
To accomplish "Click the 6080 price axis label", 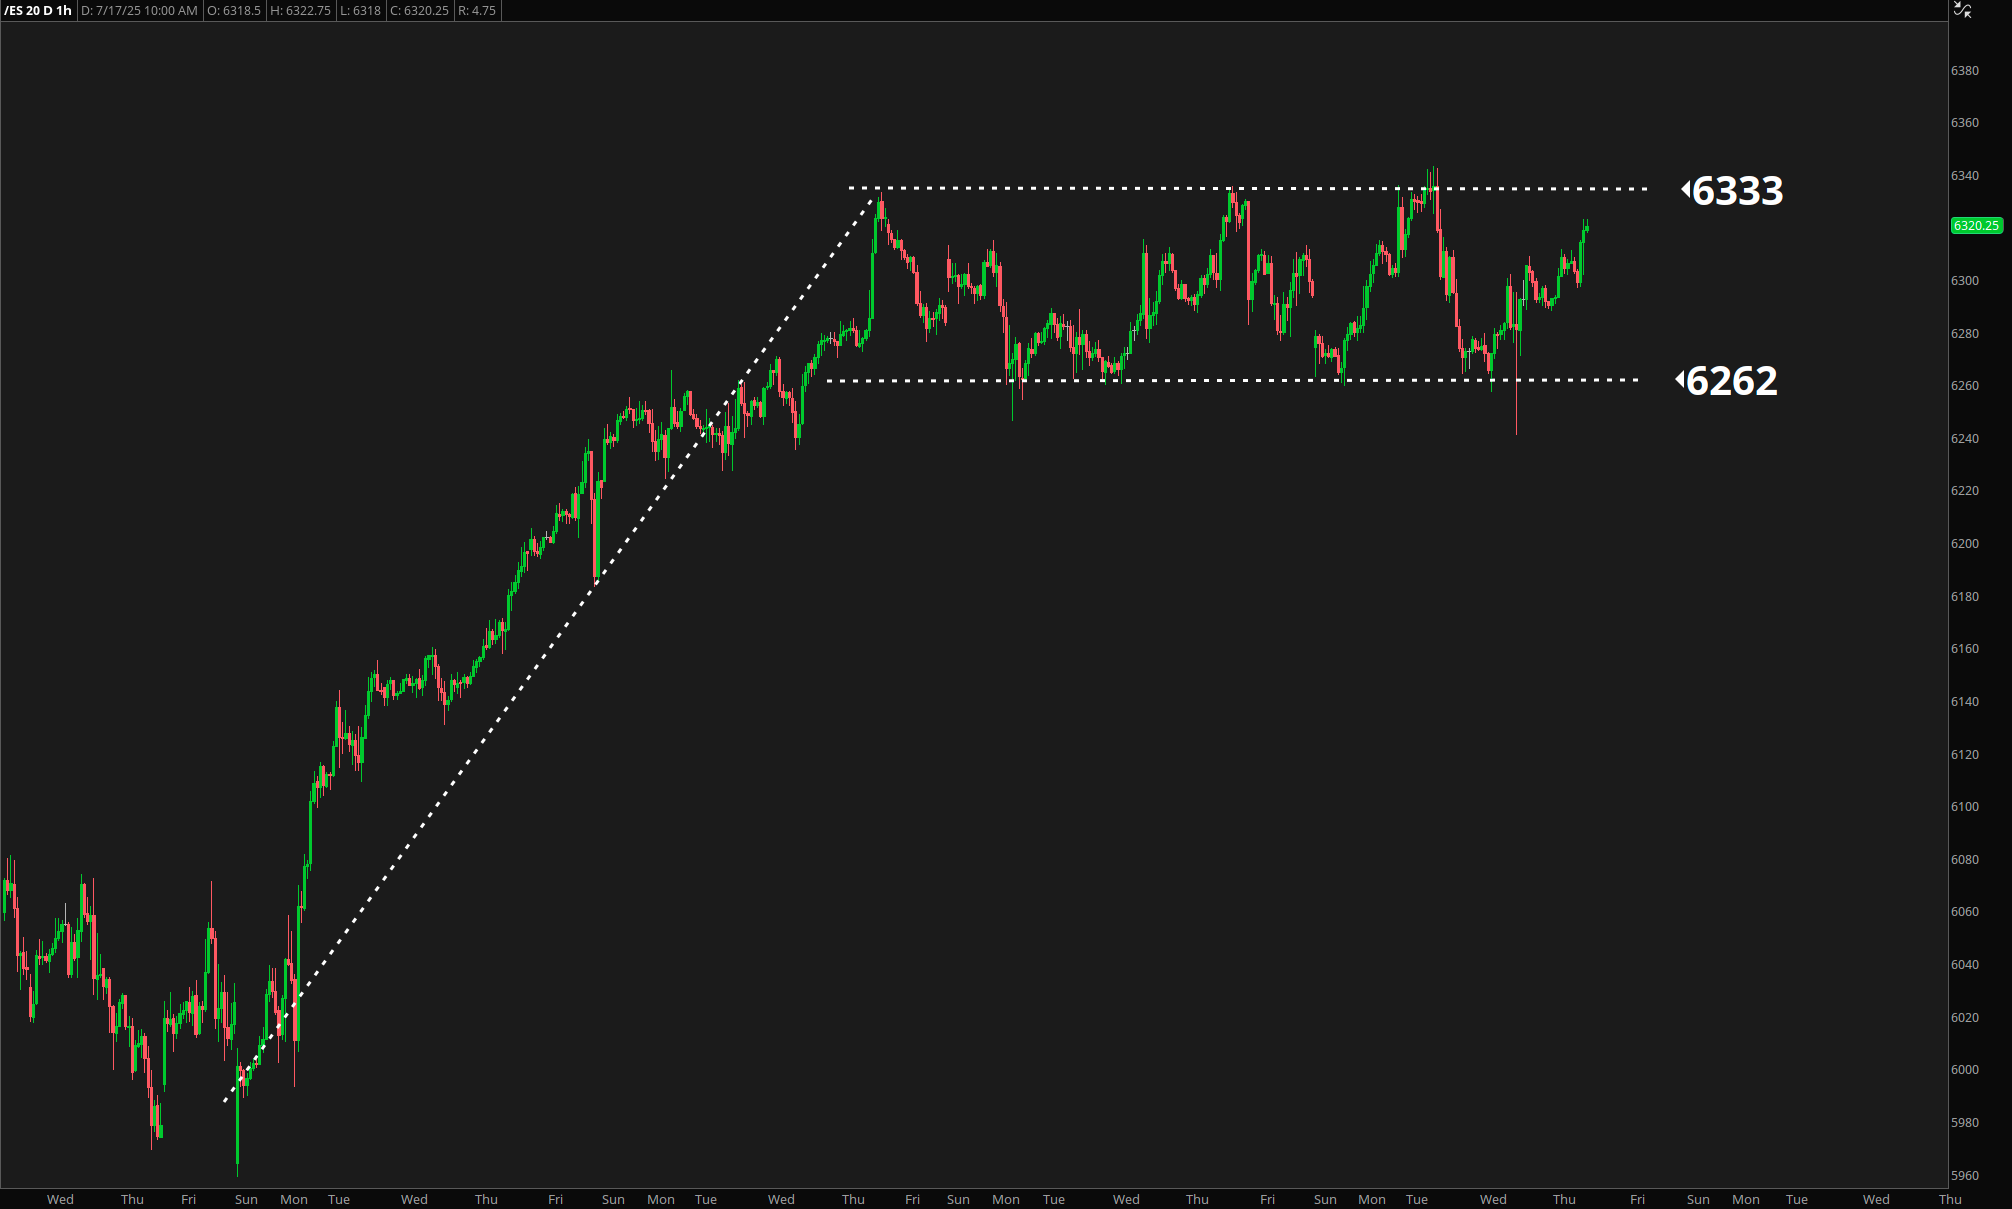I will coord(1965,860).
